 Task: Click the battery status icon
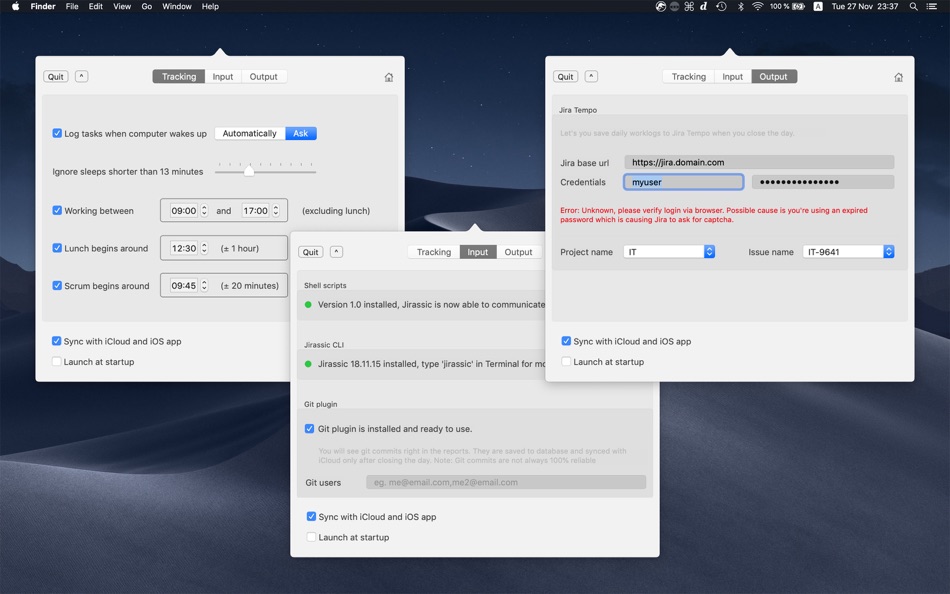coord(799,7)
